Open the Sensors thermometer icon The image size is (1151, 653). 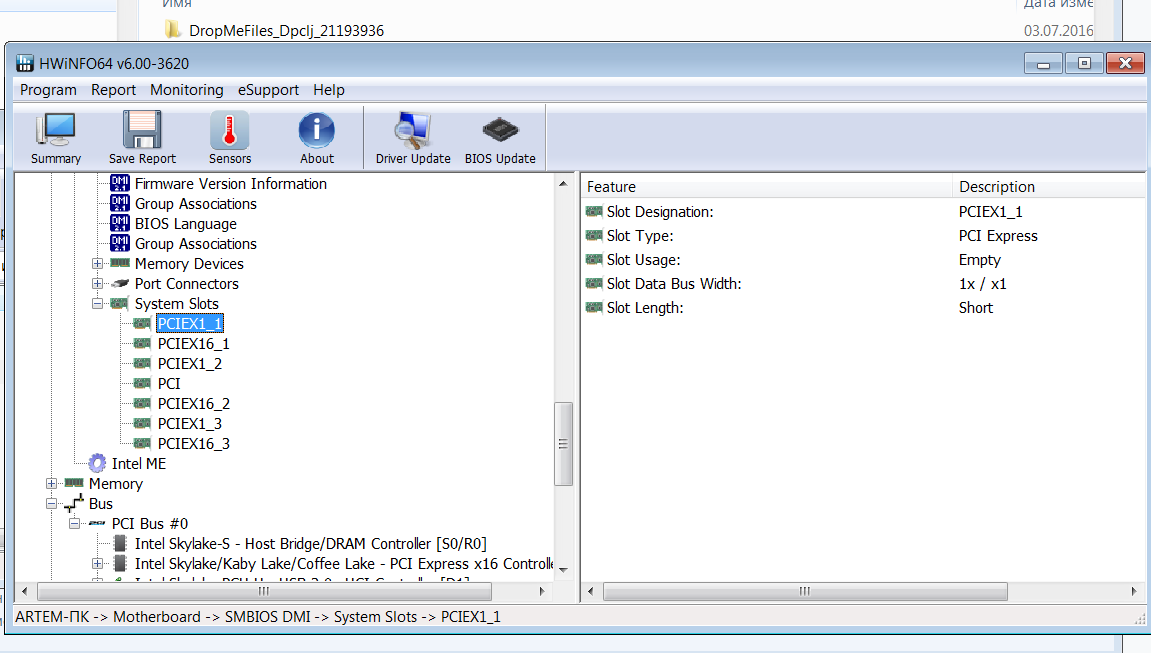click(x=230, y=130)
